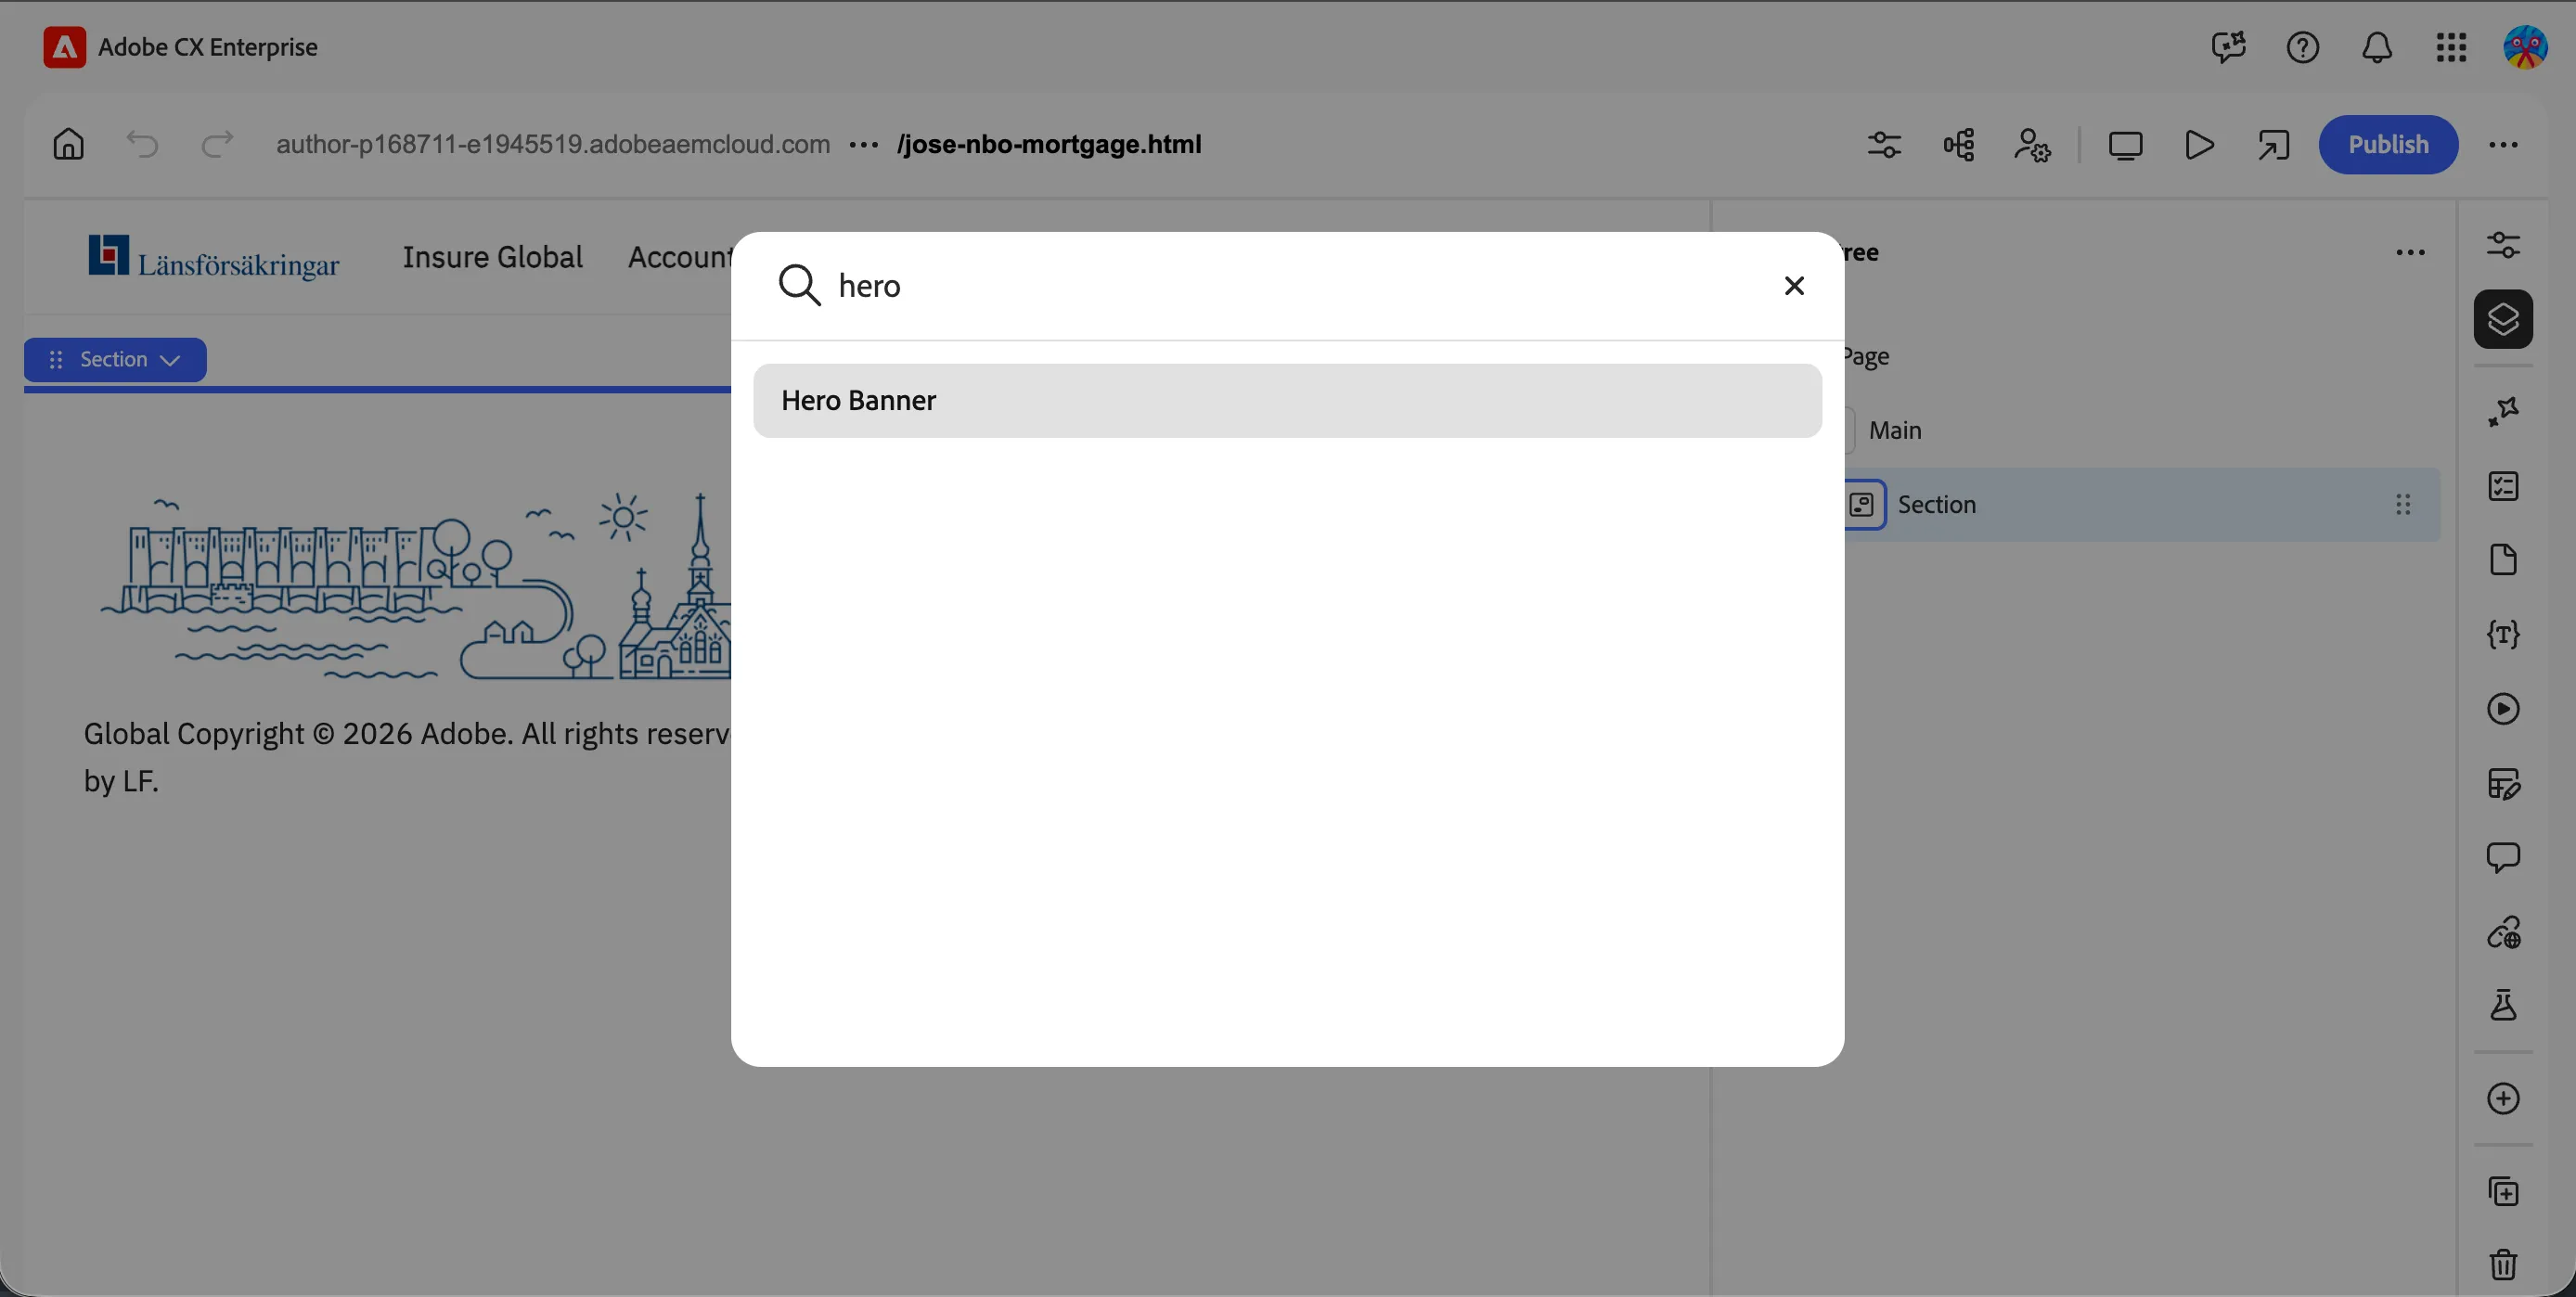The image size is (2576, 1297).
Task: Open the apps grid switcher
Action: coord(2451,47)
